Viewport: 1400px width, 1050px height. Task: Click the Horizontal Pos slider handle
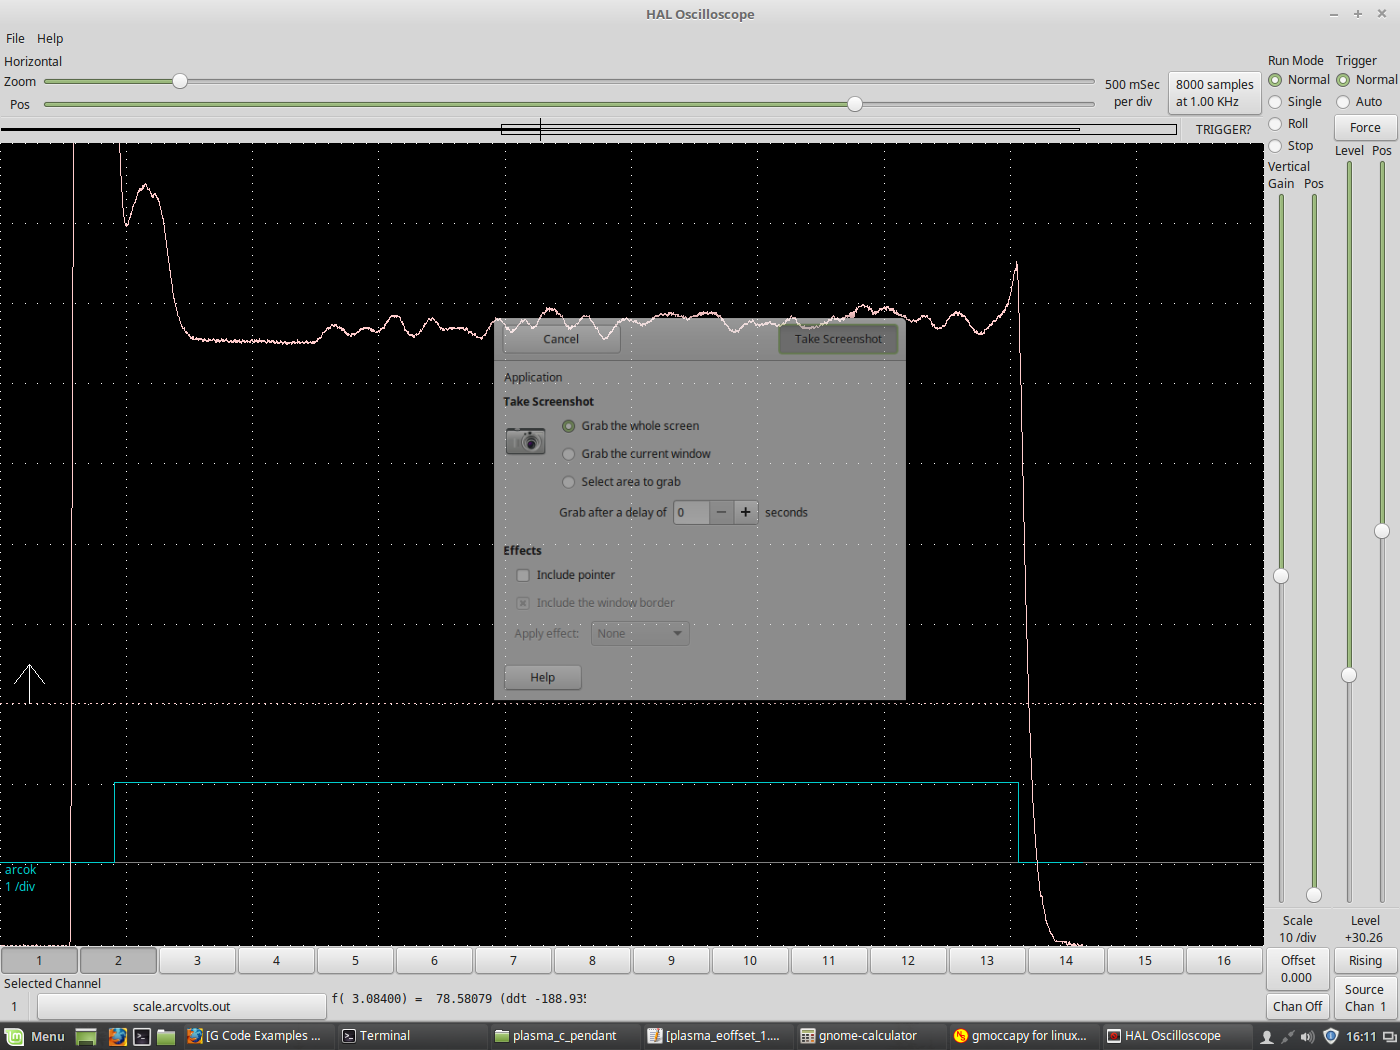[x=855, y=104]
